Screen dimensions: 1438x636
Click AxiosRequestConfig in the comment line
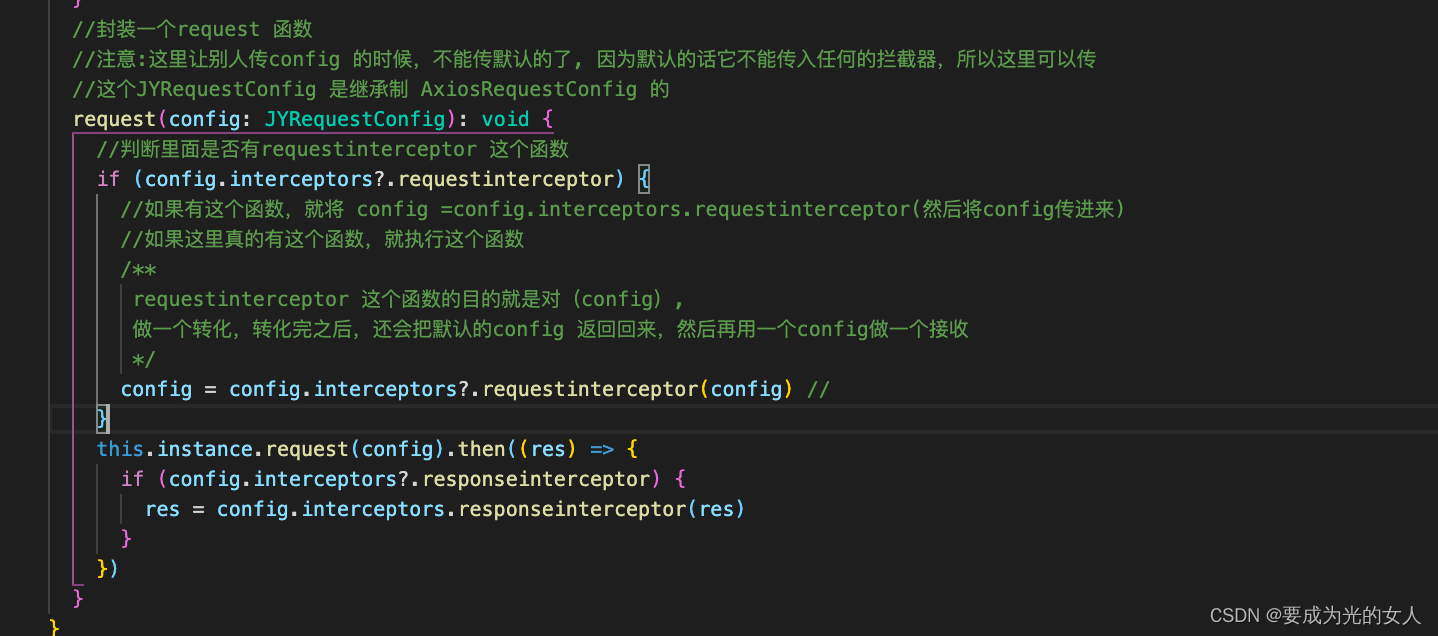pyautogui.click(x=528, y=89)
